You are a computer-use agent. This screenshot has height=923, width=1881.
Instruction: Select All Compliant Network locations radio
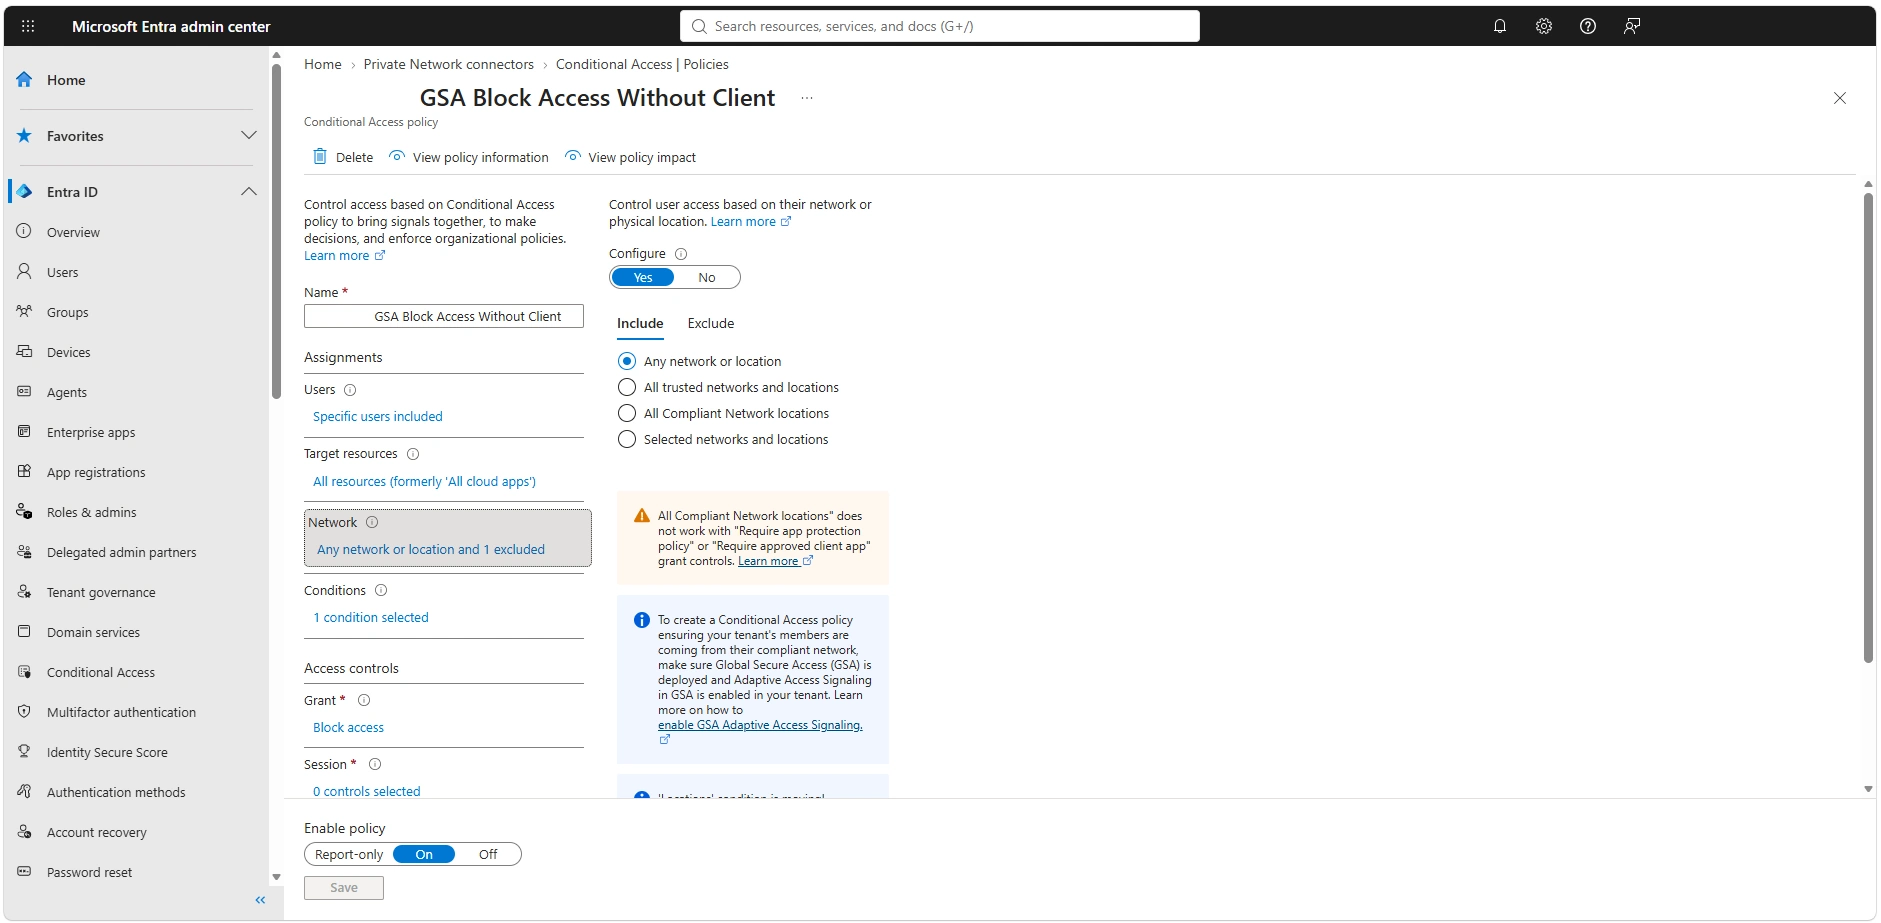click(627, 413)
